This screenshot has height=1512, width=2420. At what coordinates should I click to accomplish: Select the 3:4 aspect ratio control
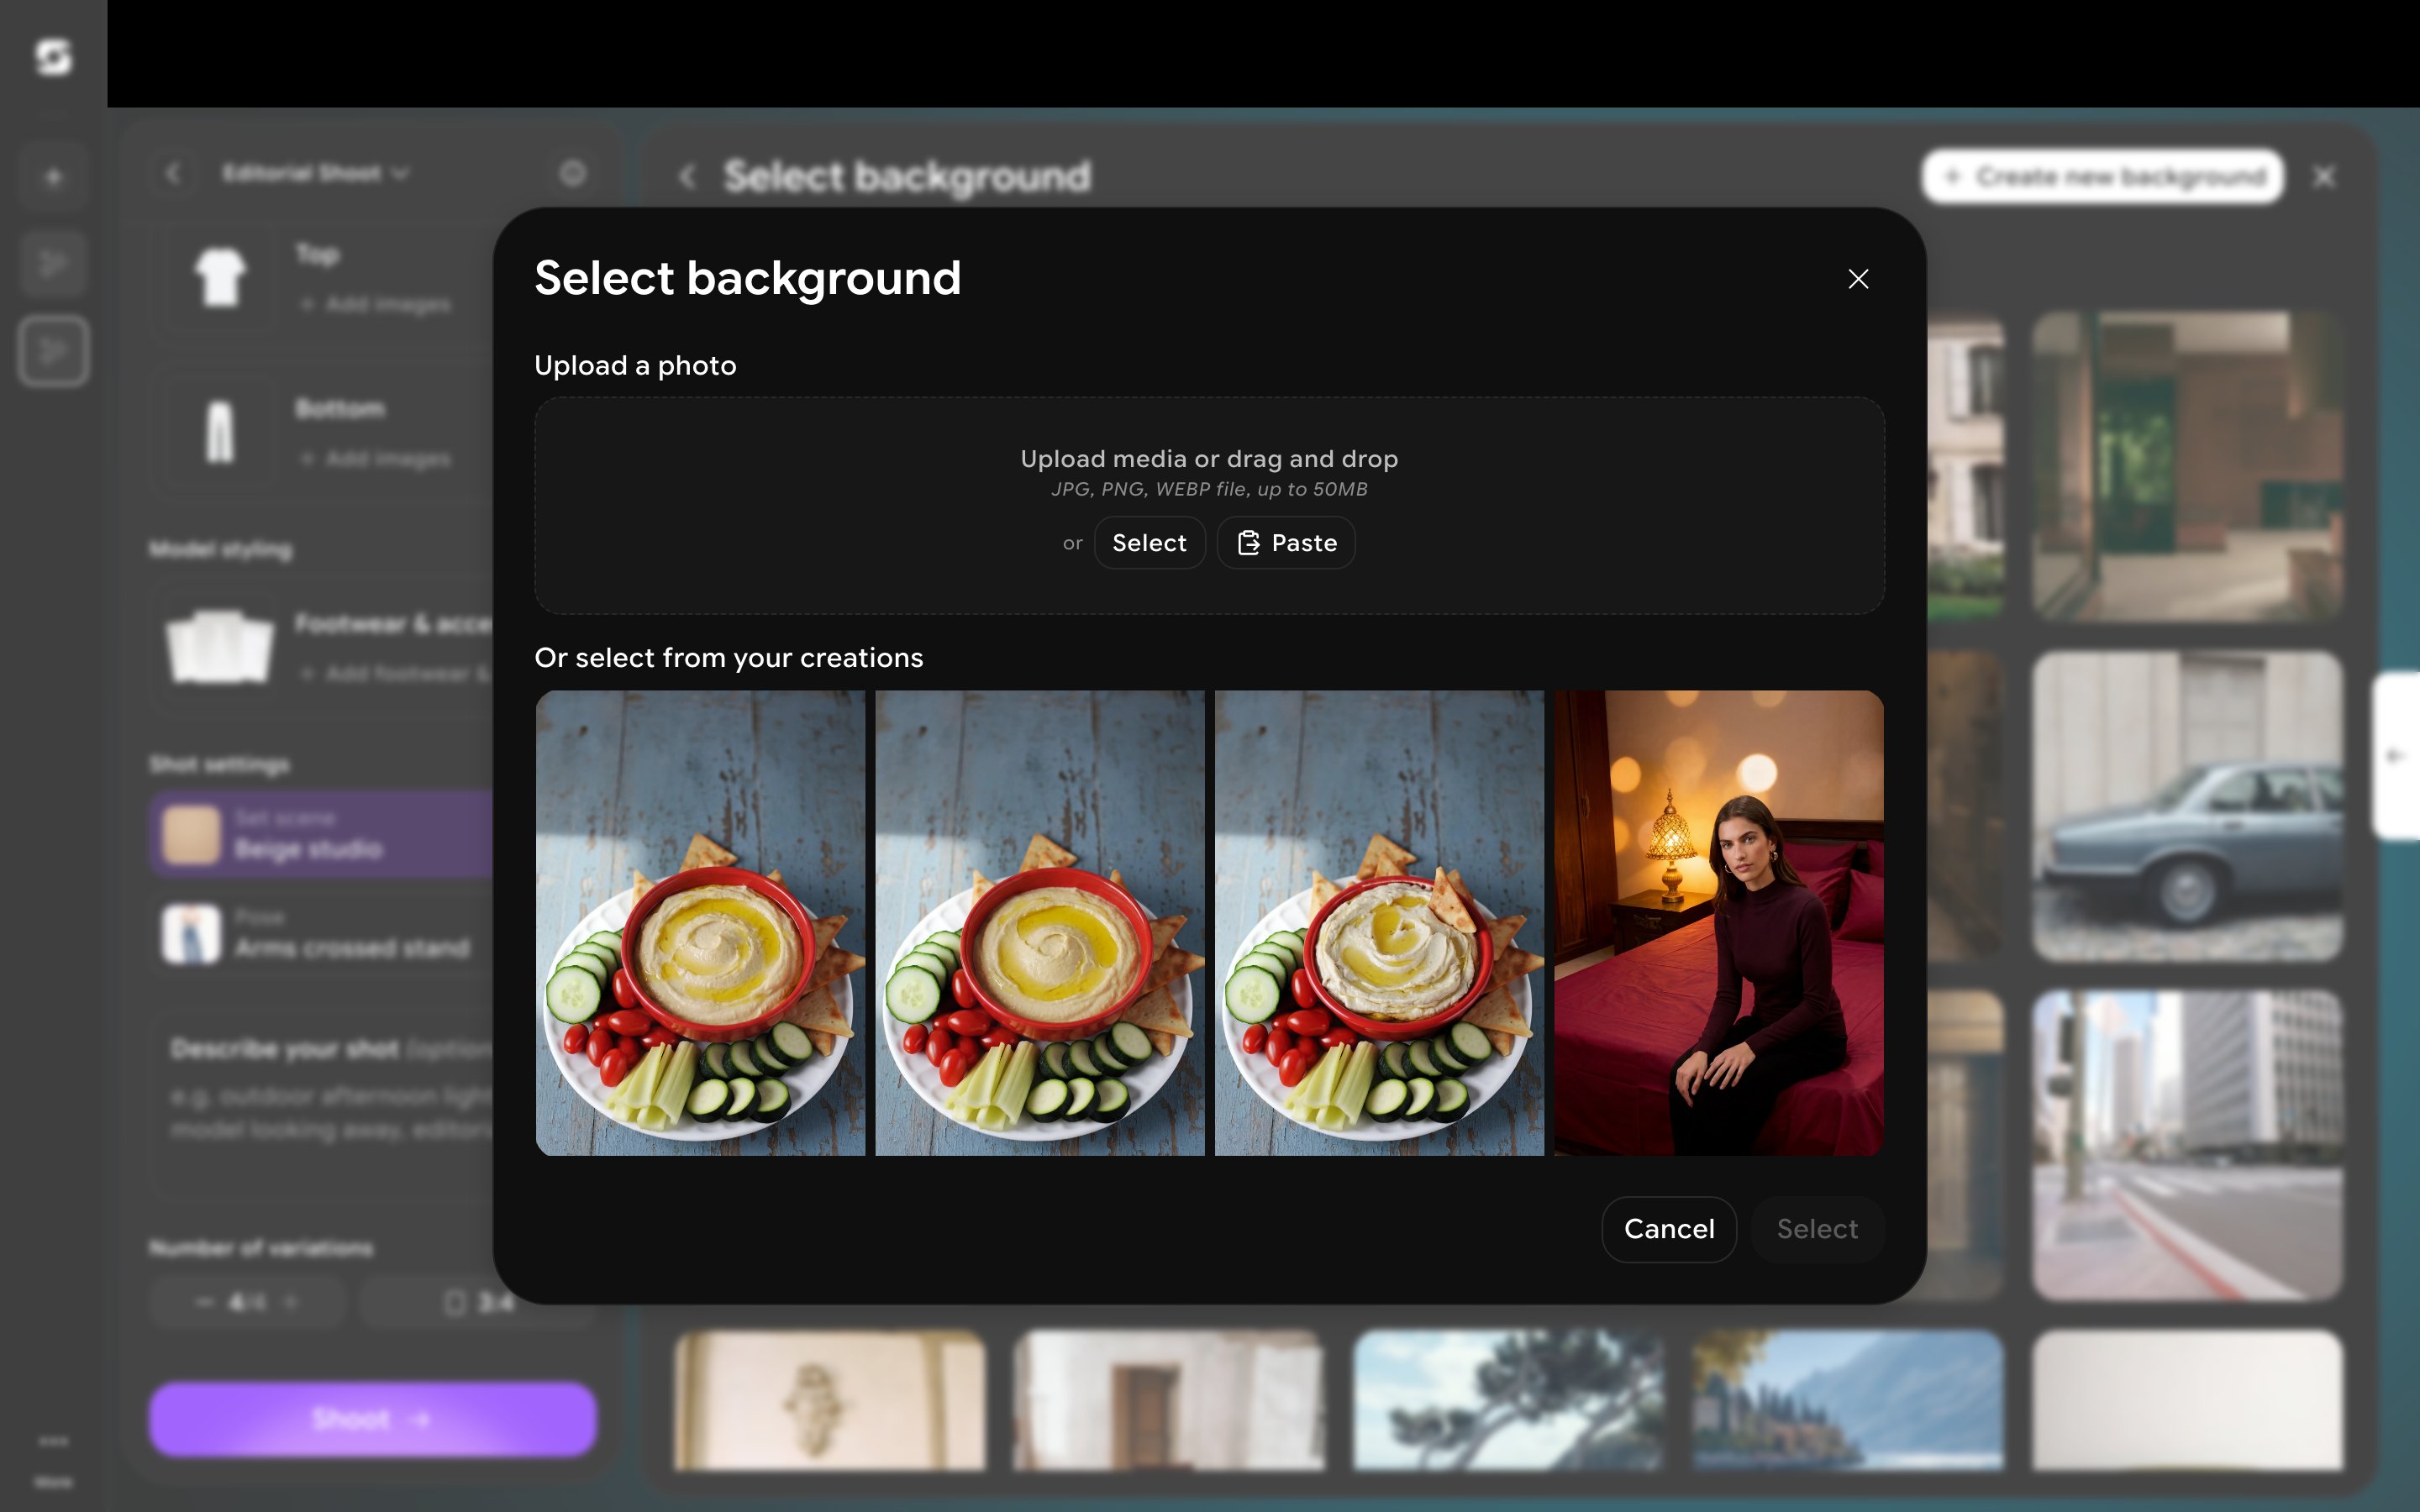coord(479,1302)
